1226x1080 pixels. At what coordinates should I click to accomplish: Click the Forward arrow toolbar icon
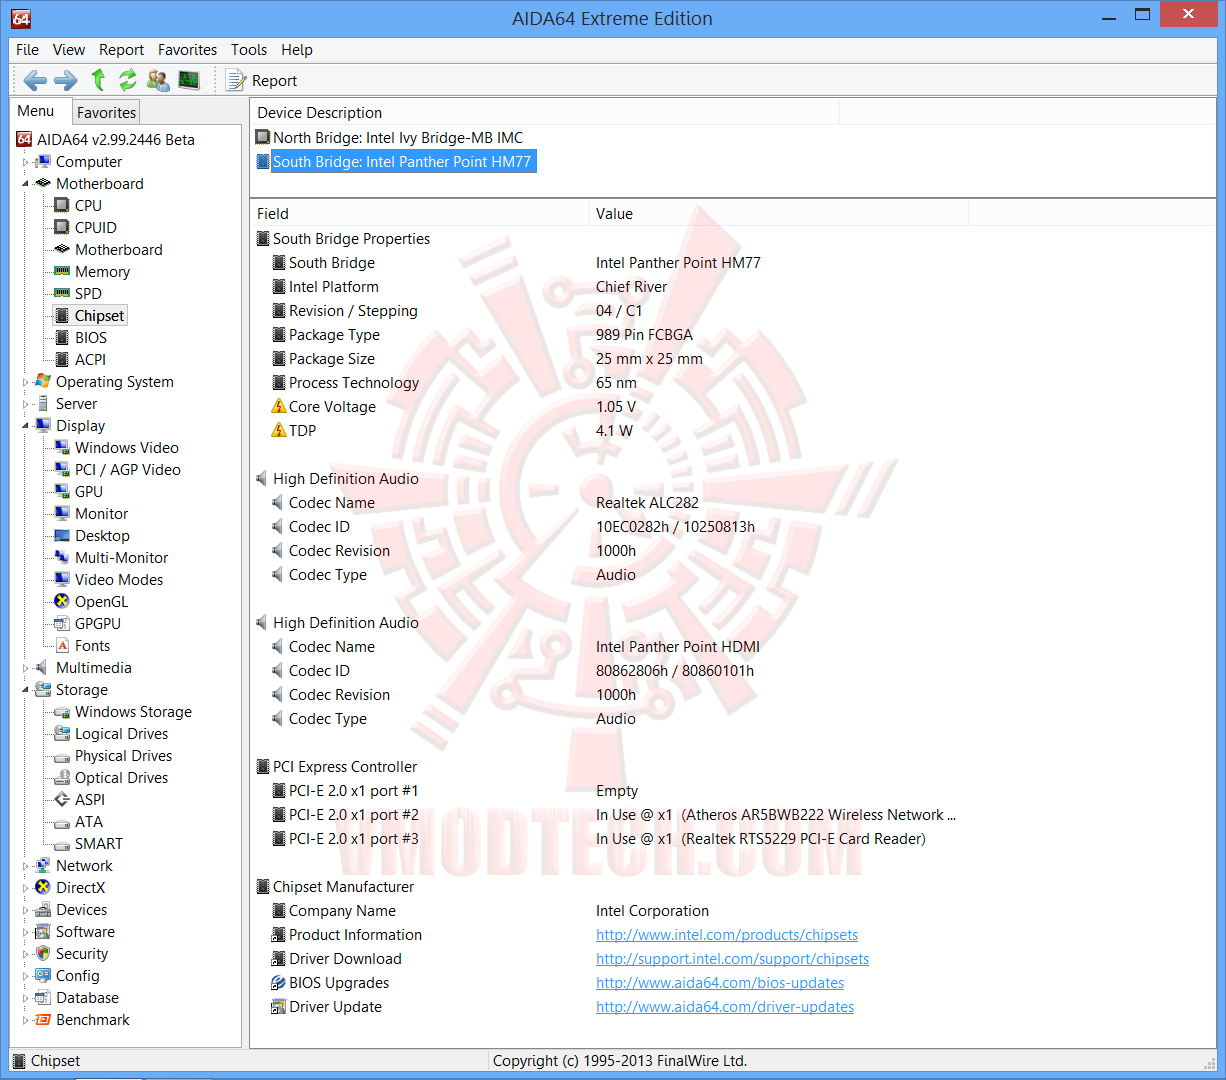tap(66, 81)
